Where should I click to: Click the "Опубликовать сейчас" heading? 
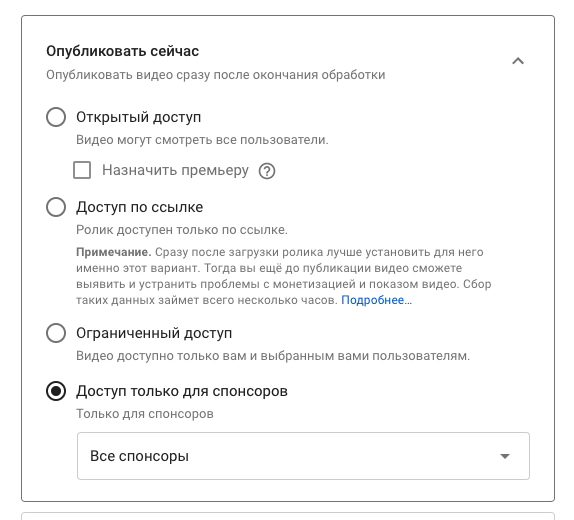coord(123,51)
